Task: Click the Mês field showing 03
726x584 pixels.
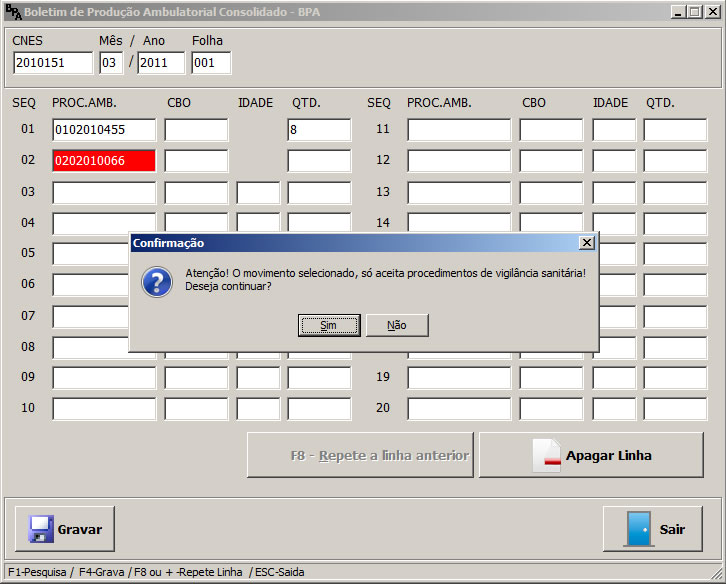Action: coord(110,63)
